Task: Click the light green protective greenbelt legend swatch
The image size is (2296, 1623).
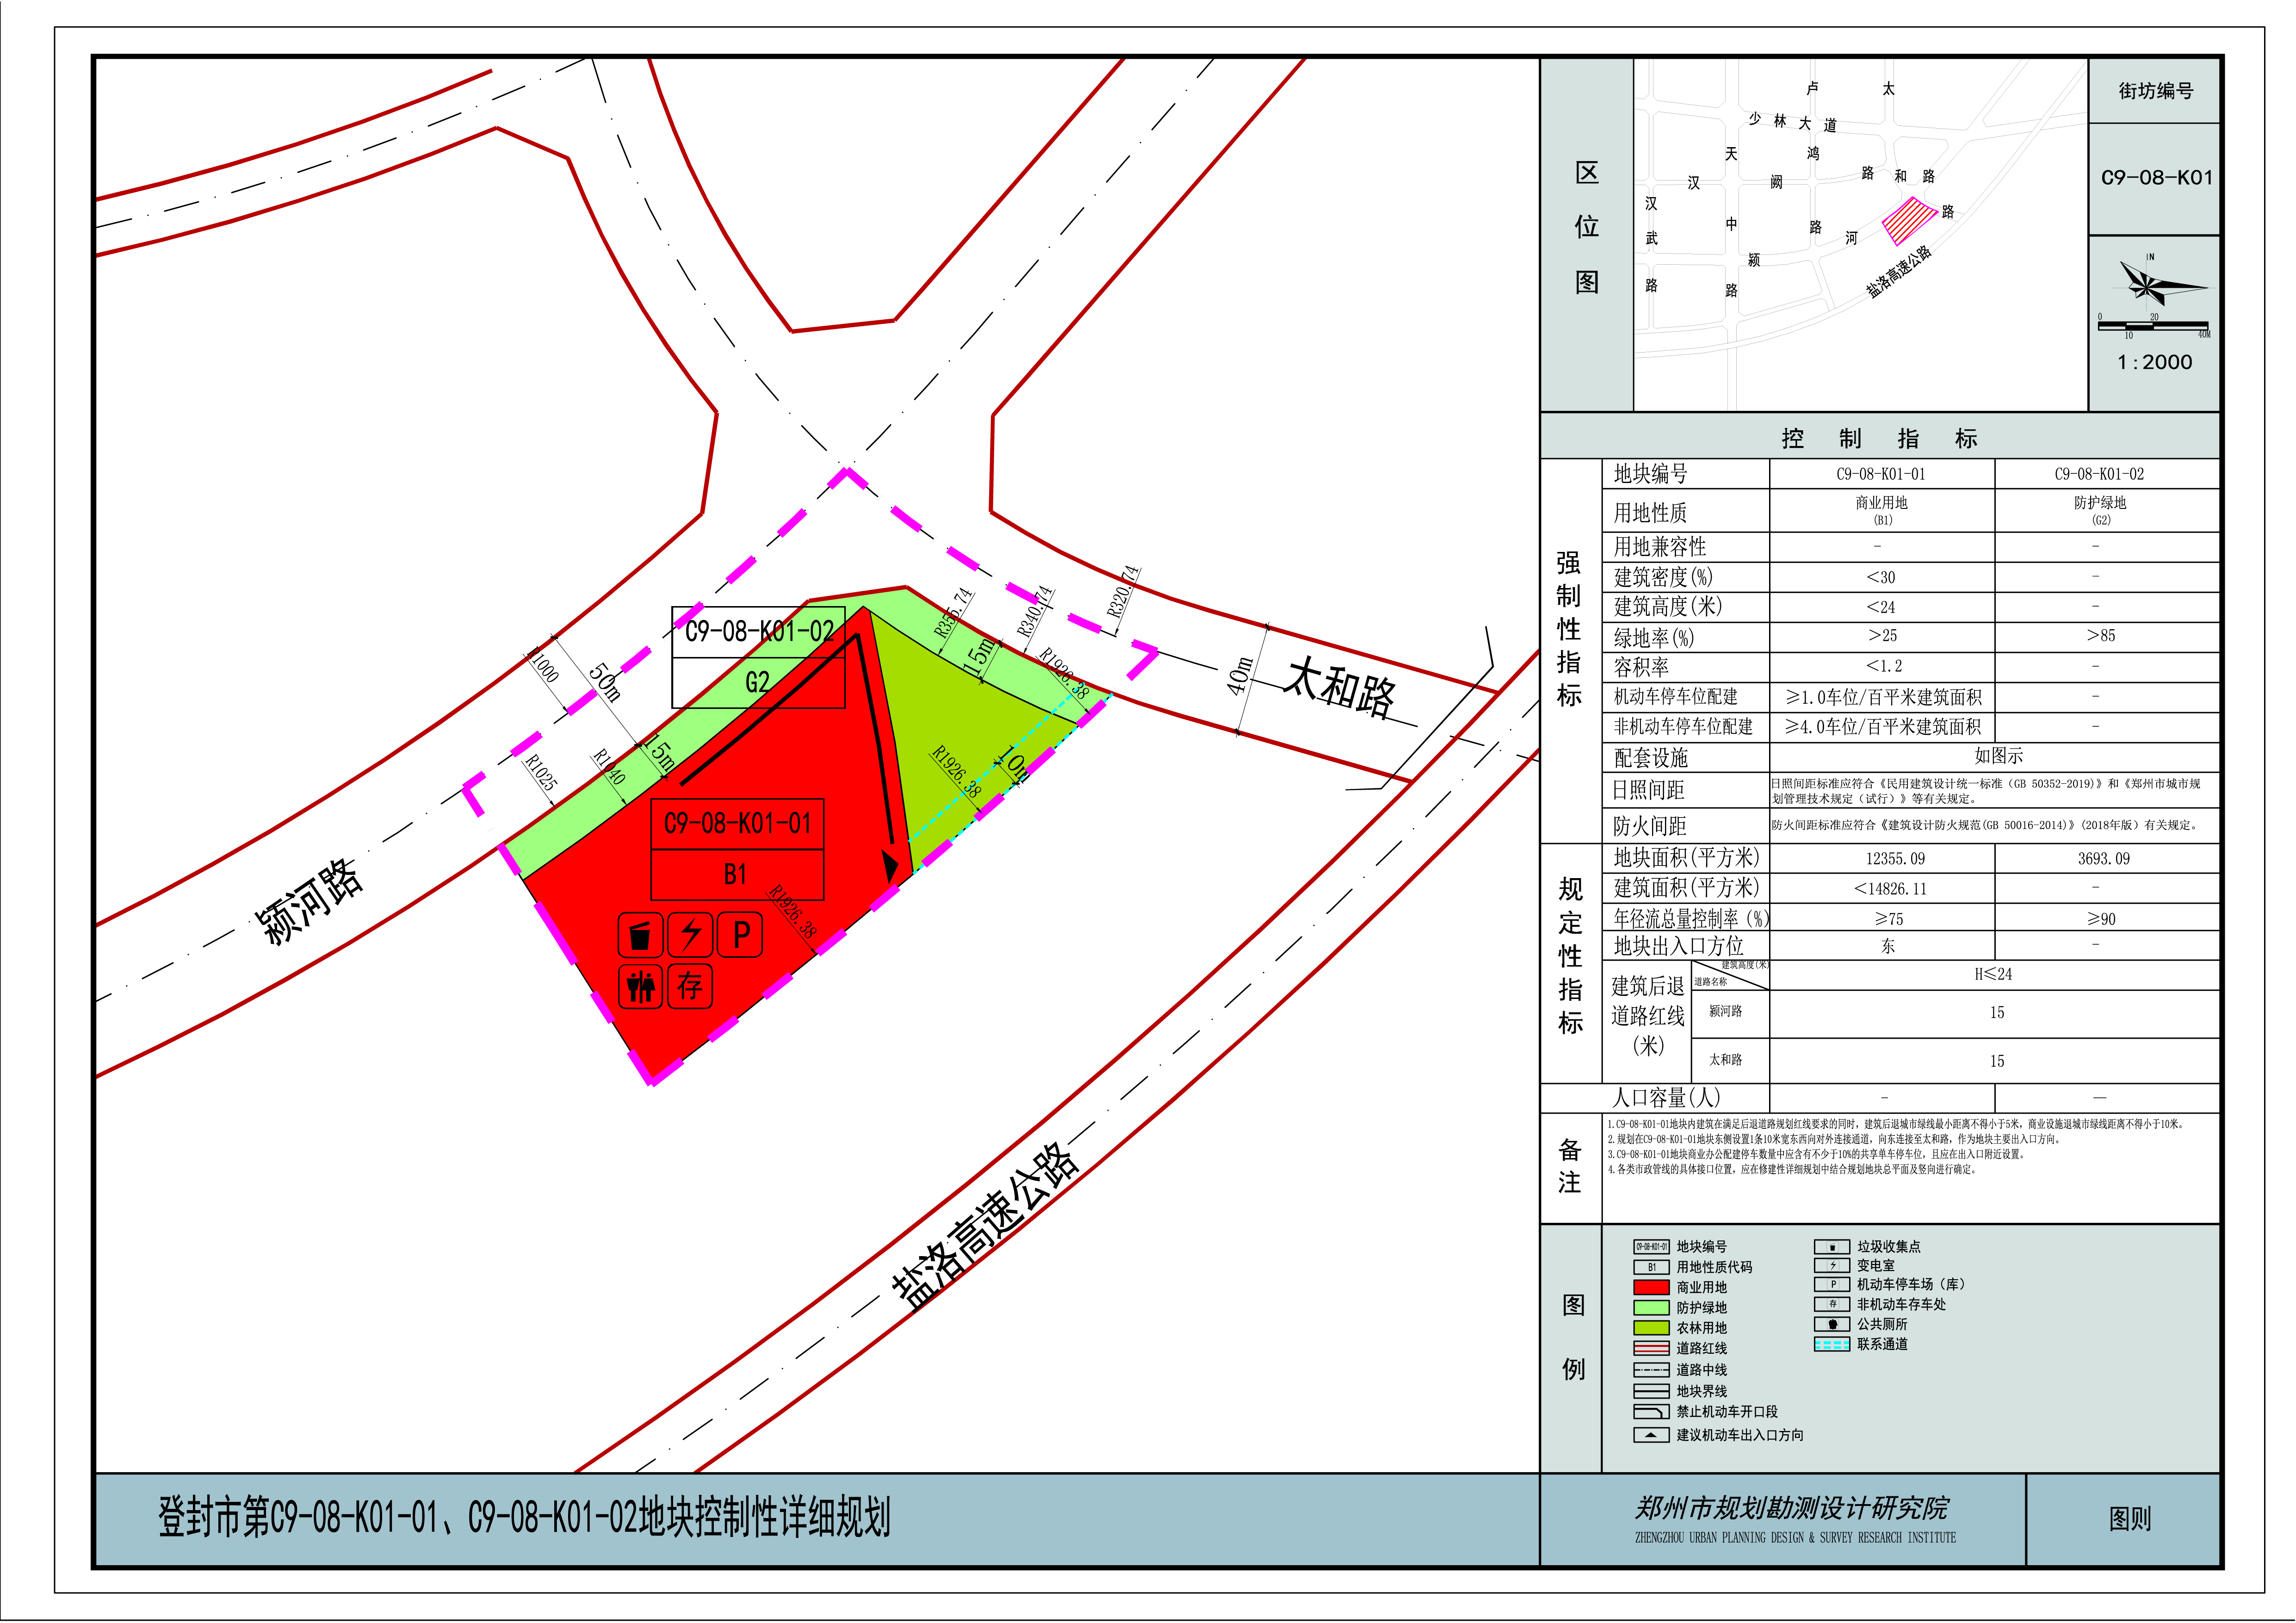Action: tap(1651, 1308)
